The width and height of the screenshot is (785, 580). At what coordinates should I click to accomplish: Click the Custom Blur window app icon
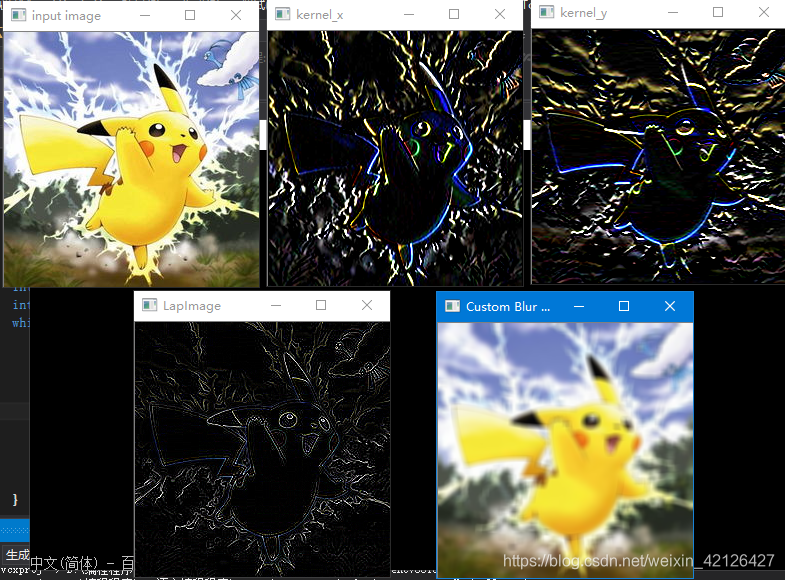(453, 306)
